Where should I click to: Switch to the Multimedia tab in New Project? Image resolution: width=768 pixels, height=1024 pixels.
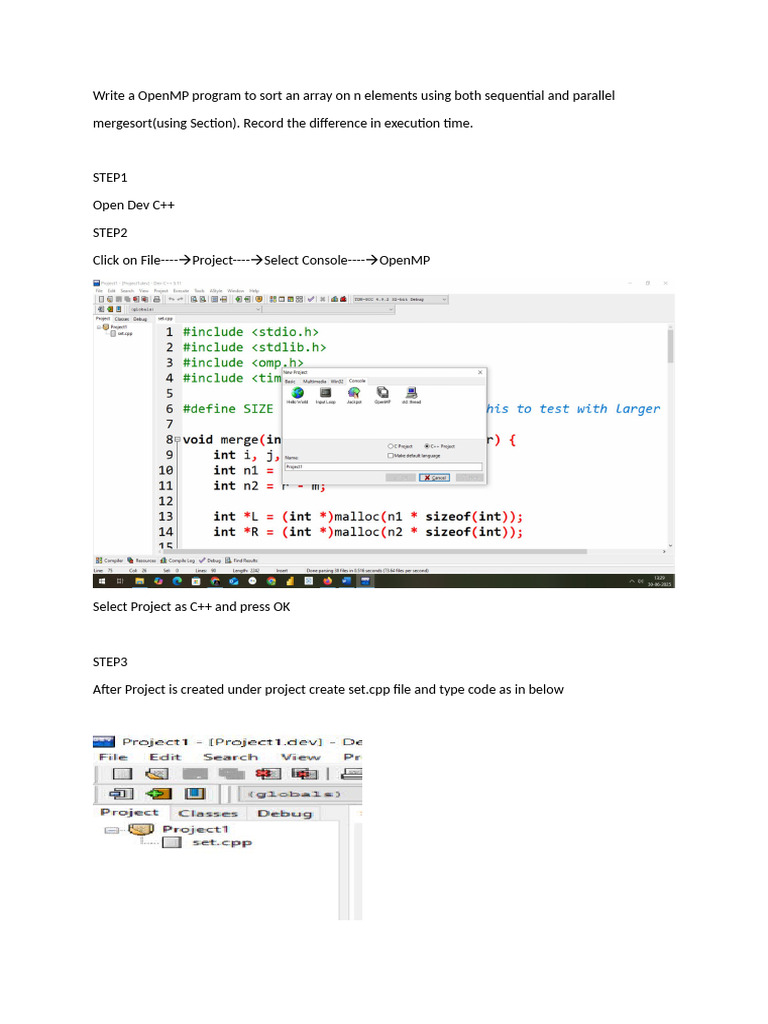click(x=314, y=381)
